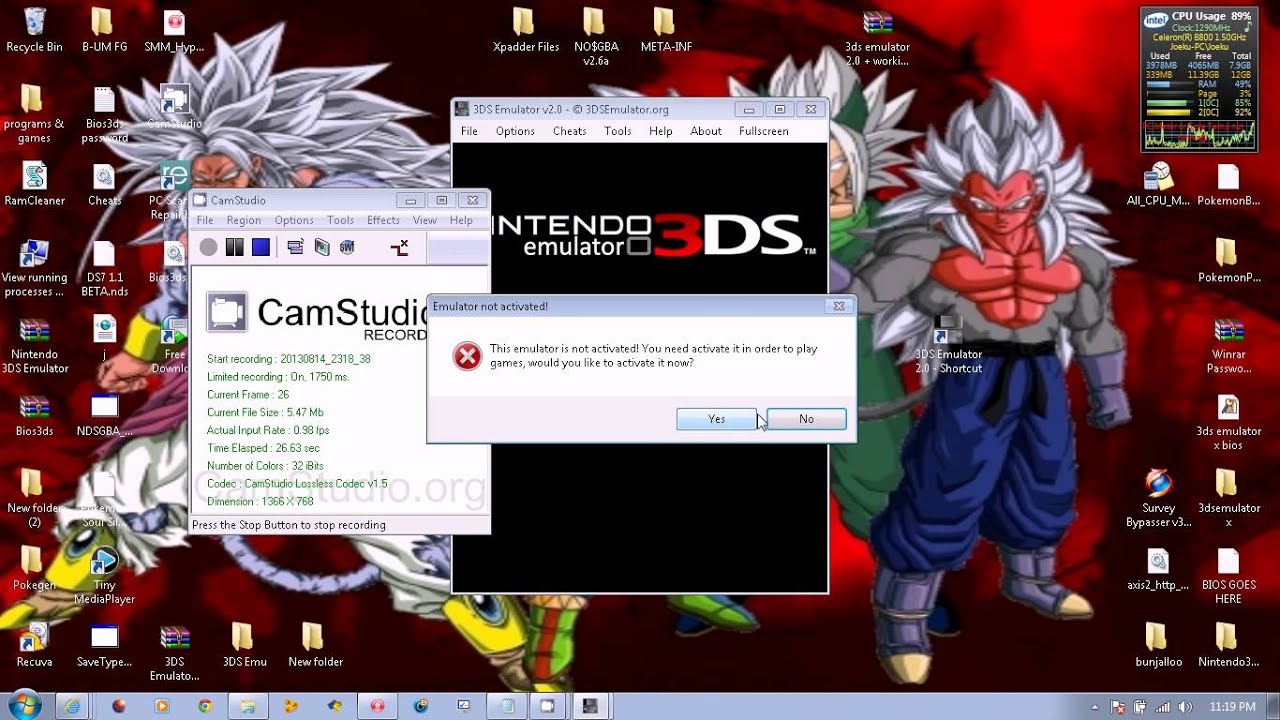The width and height of the screenshot is (1280, 720).
Task: Select the RamCleaner desktop icon
Action: [x=34, y=185]
